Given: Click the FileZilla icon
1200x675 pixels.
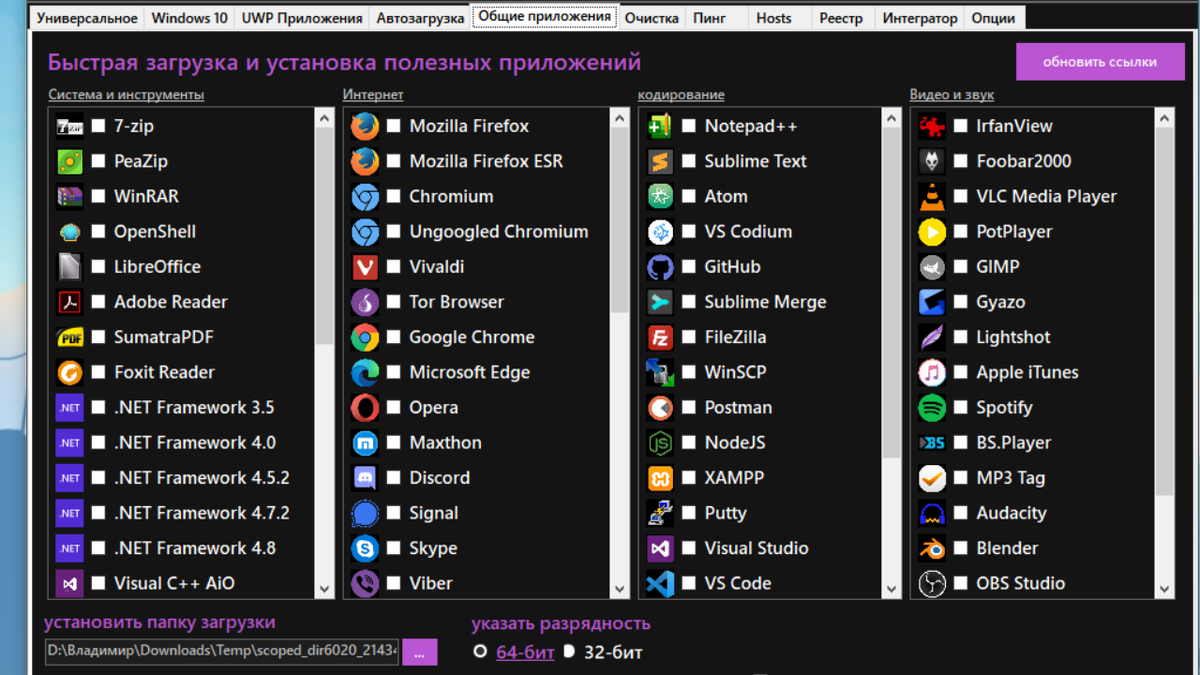Looking at the screenshot, I should pyautogui.click(x=660, y=337).
